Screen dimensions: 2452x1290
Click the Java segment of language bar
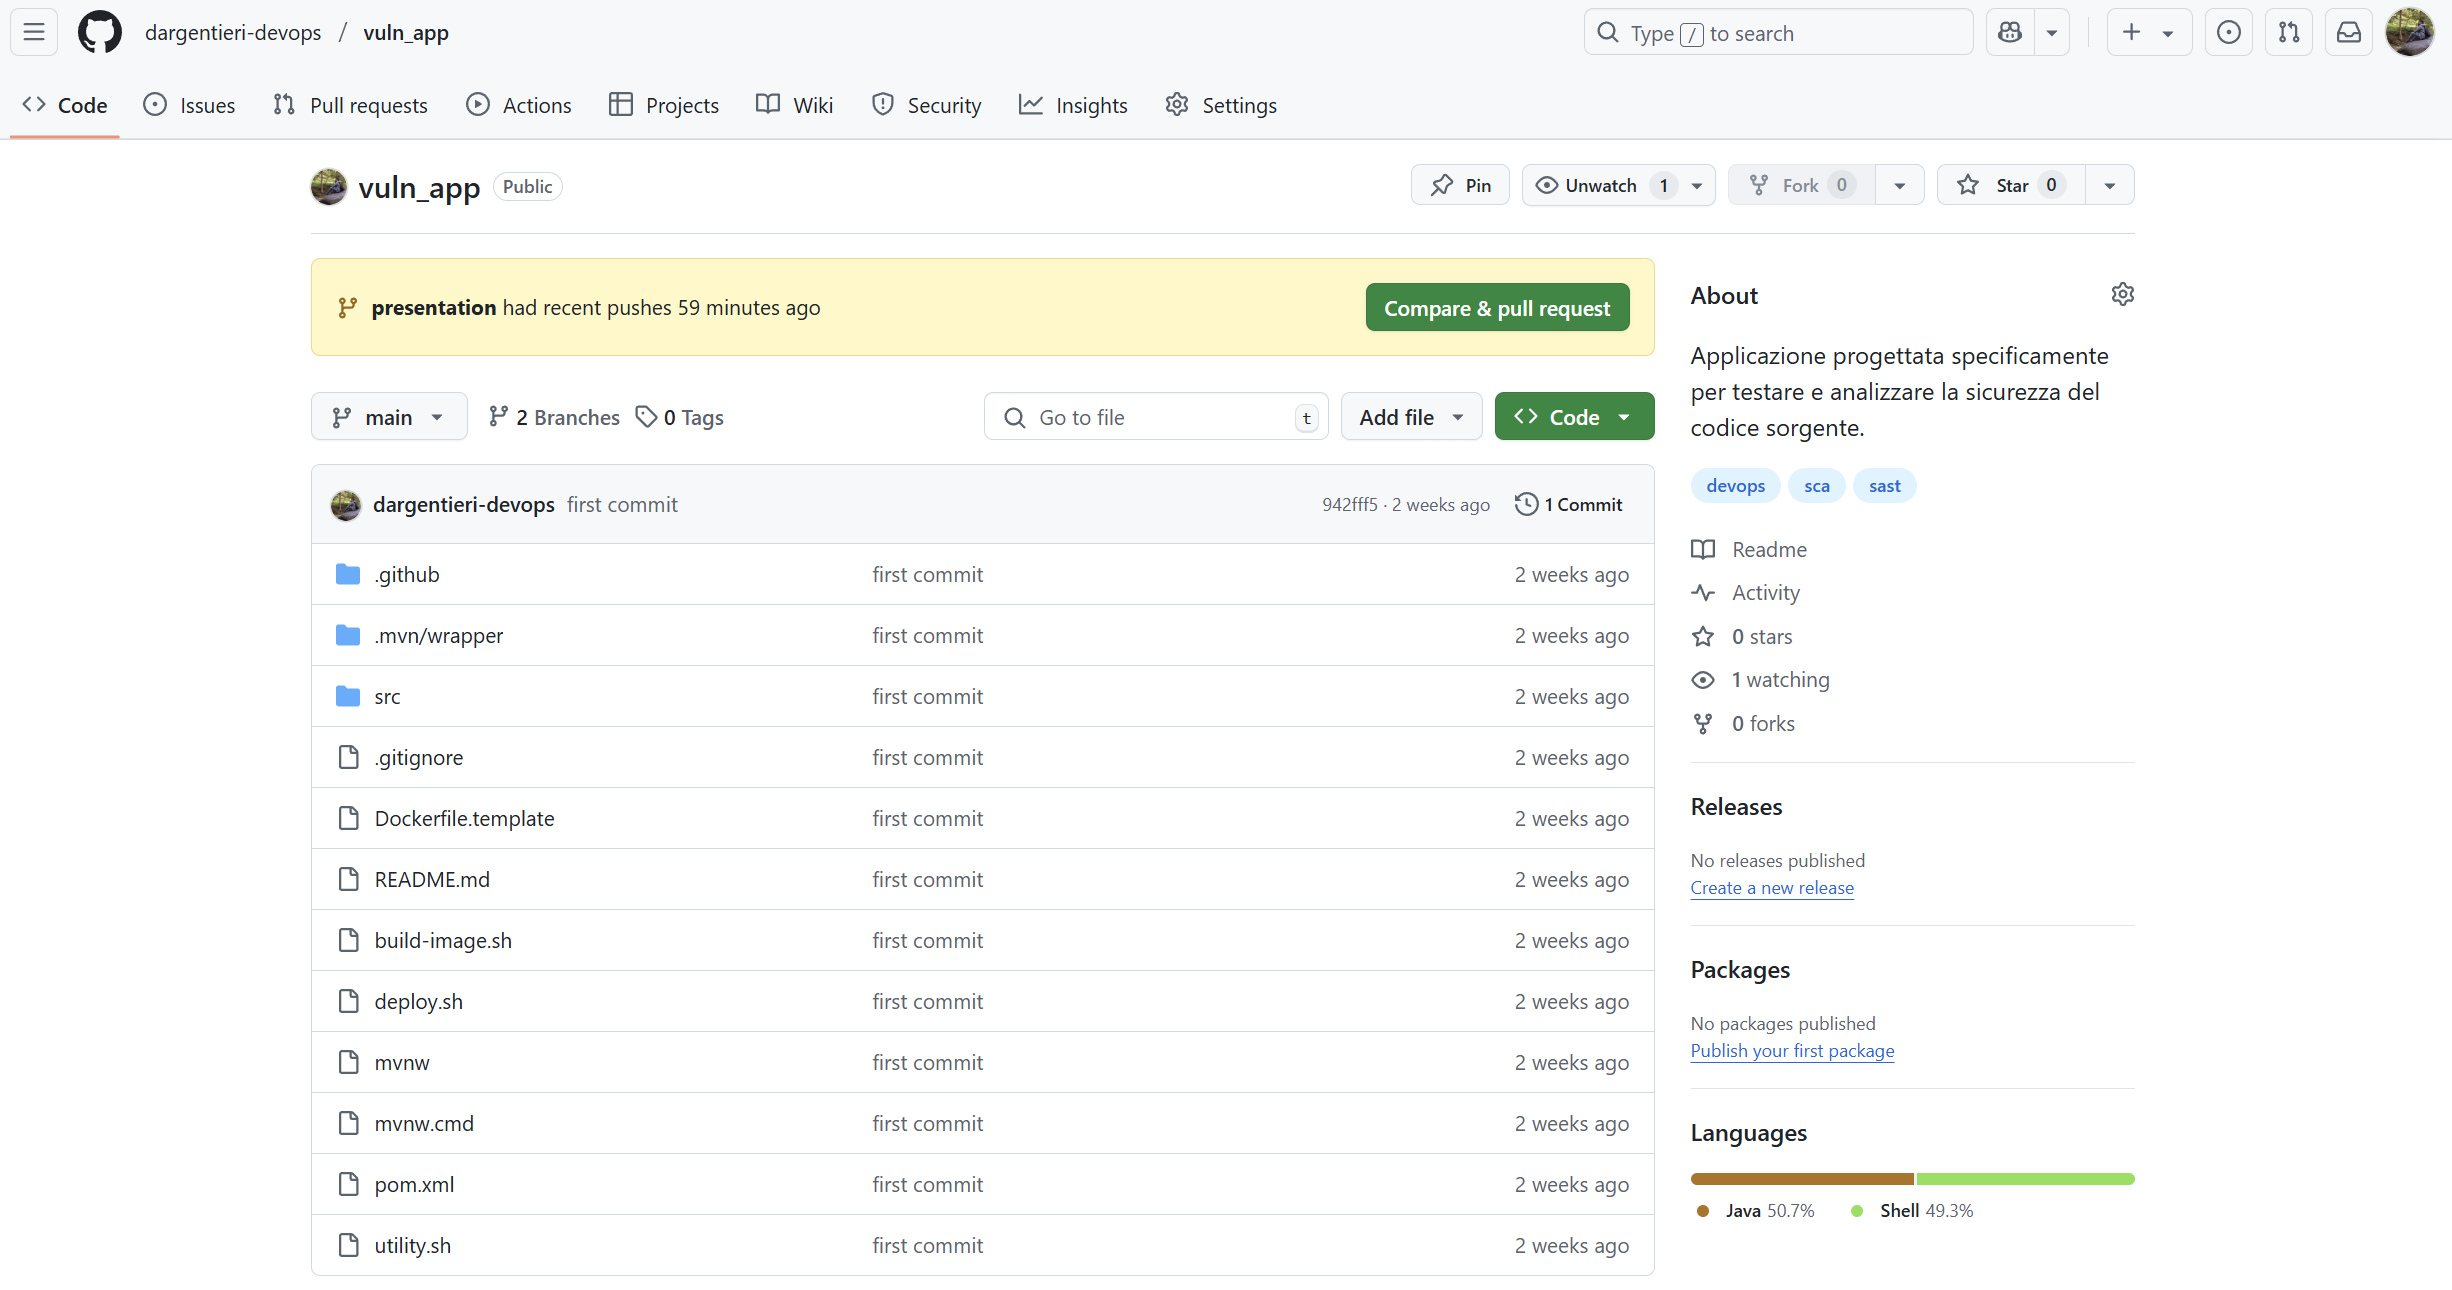coord(1801,1179)
